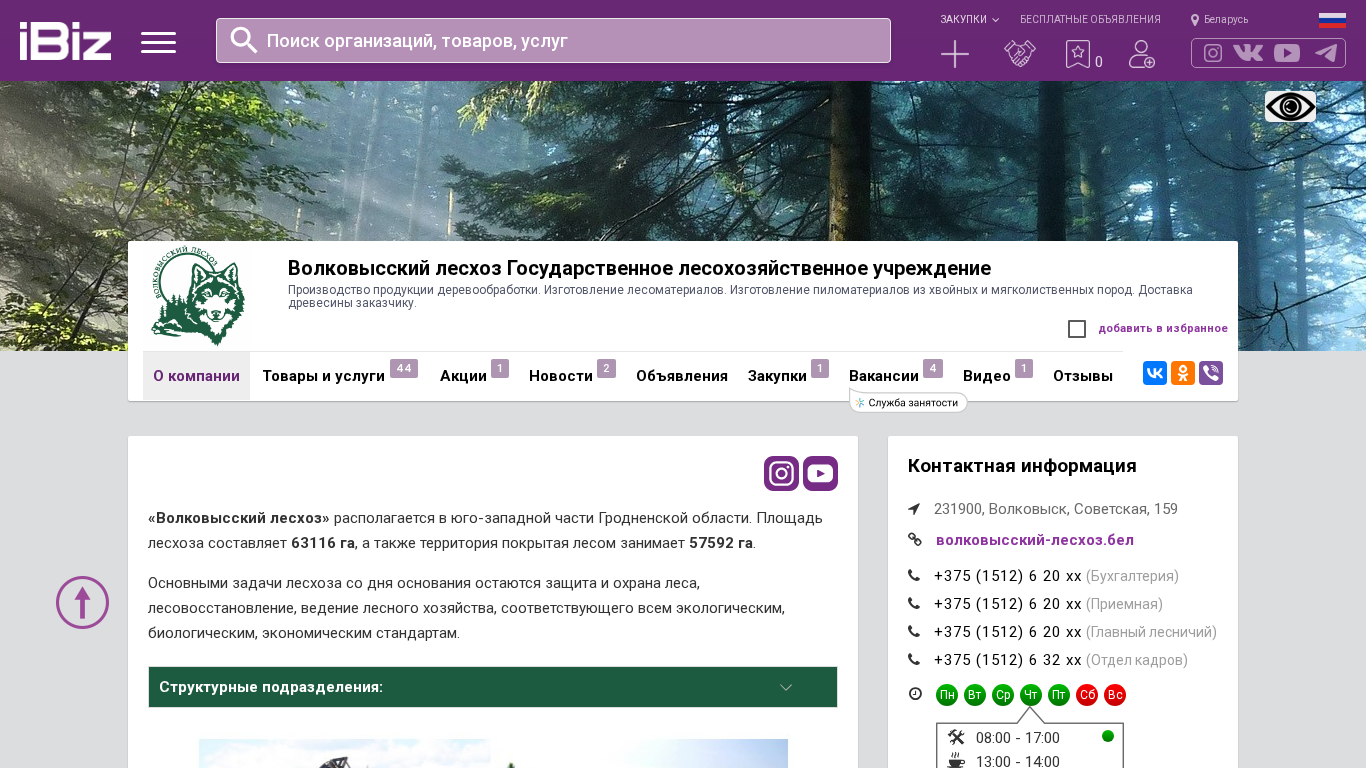This screenshot has height=768, width=1366.
Task: Toggle accessibility eye view mode
Action: coord(1290,106)
